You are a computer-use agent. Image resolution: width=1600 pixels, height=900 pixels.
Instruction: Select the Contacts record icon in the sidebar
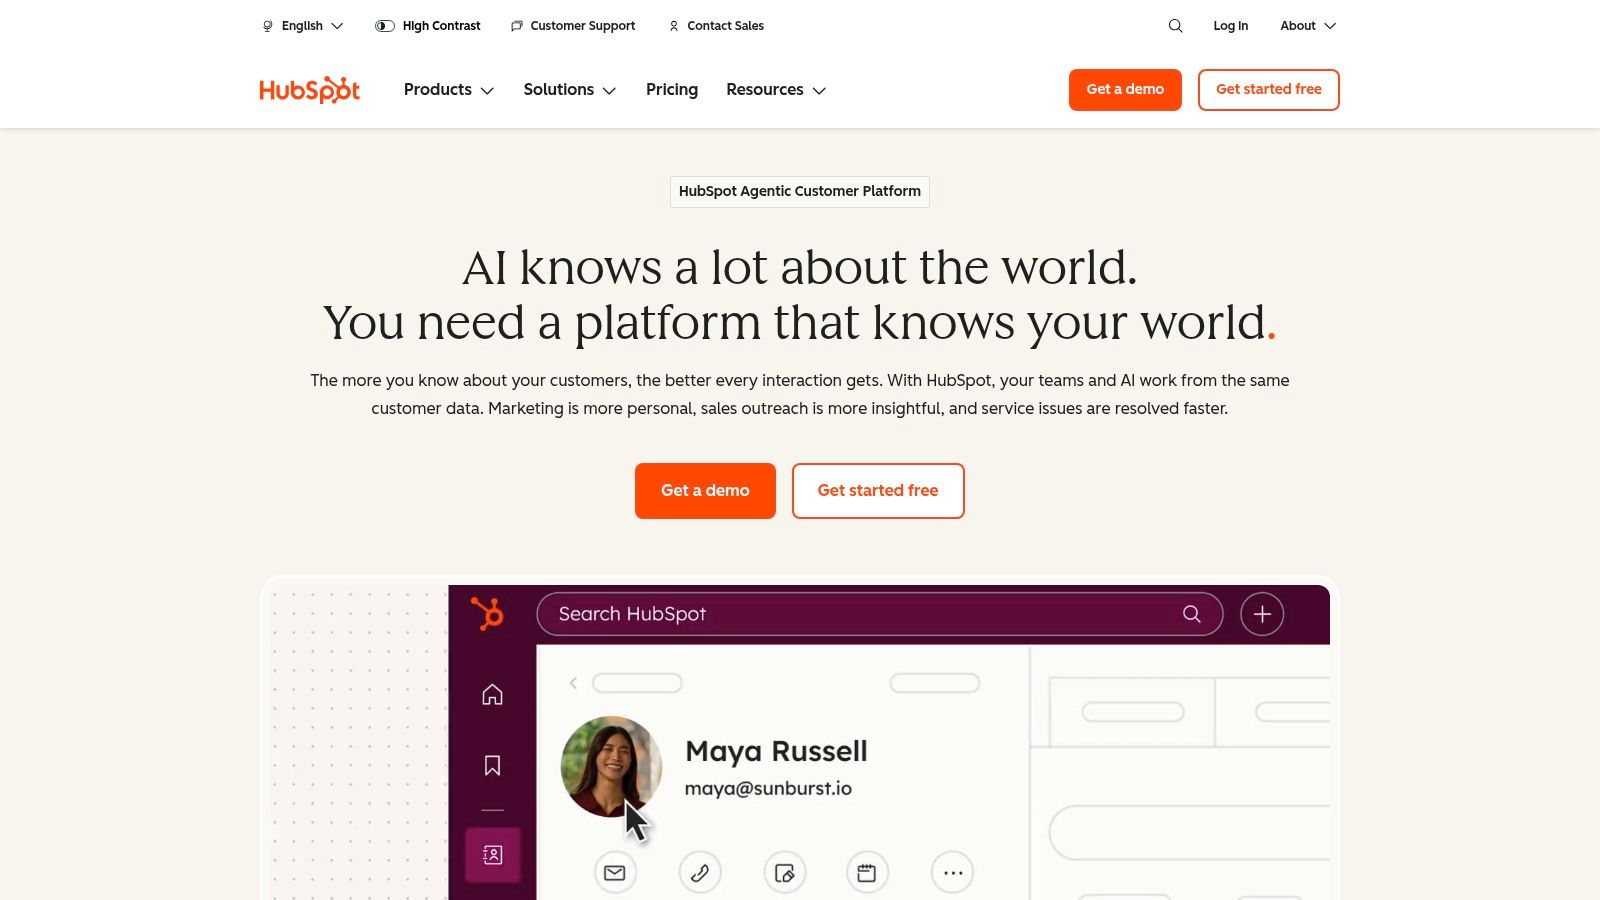coord(492,854)
